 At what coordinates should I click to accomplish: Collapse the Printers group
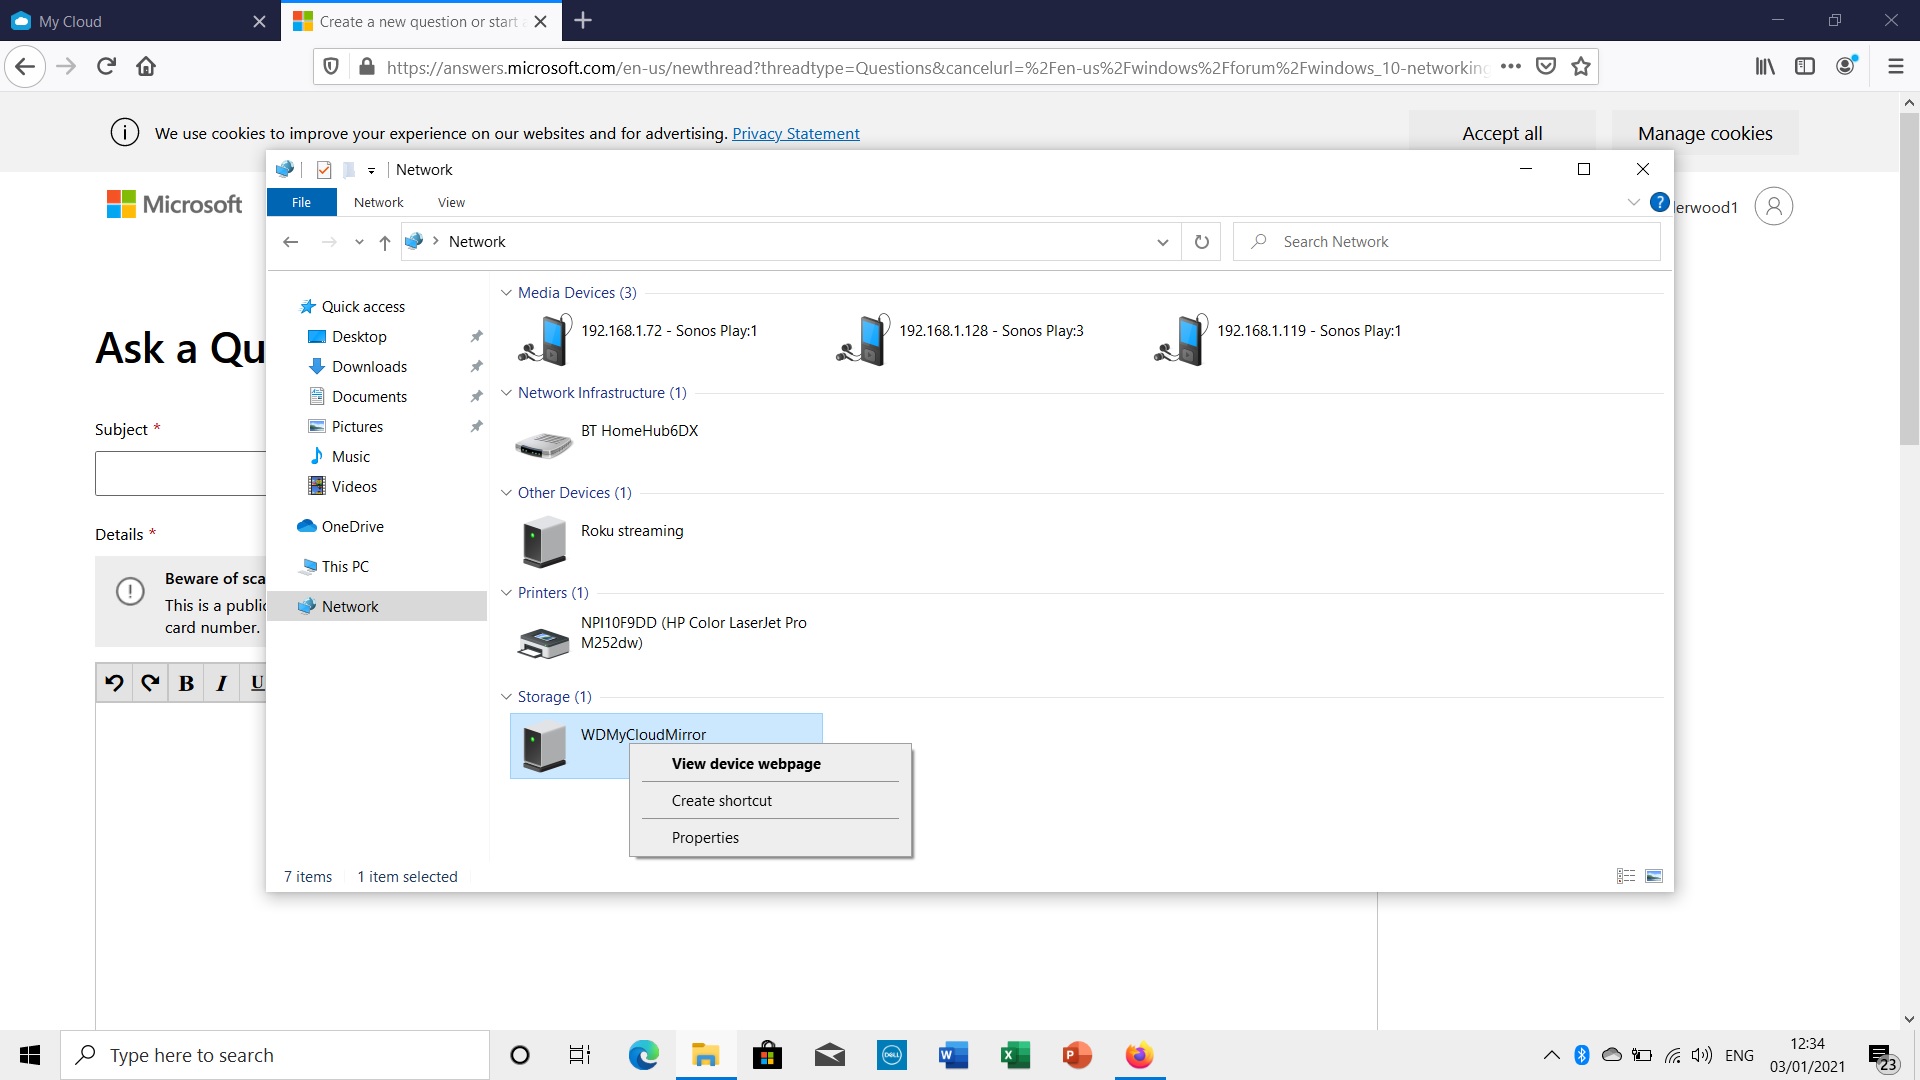pyautogui.click(x=506, y=593)
